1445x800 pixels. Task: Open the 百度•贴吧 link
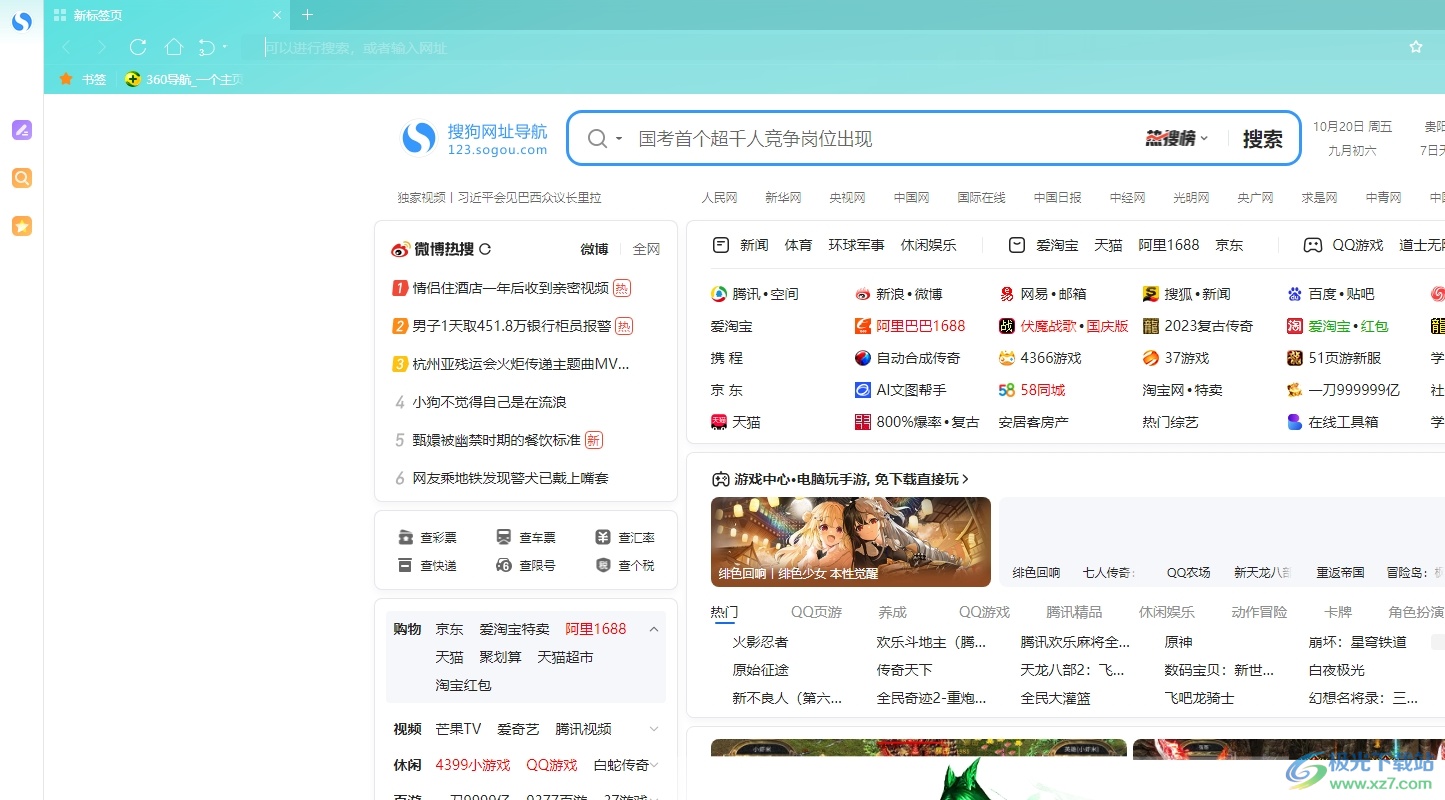1331,294
